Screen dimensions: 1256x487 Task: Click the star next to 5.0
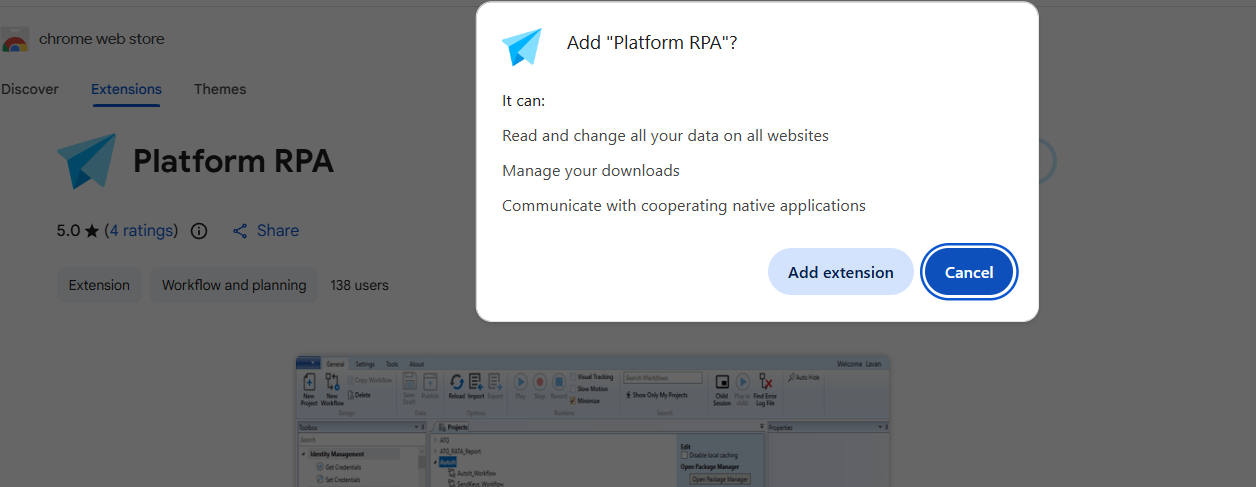click(92, 231)
